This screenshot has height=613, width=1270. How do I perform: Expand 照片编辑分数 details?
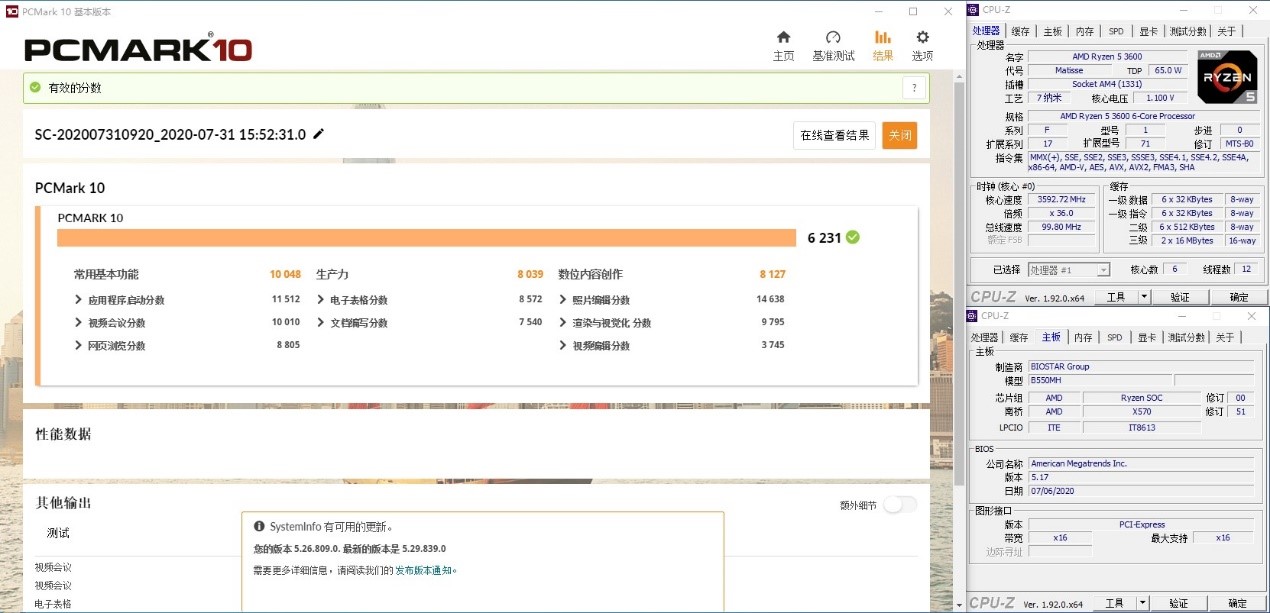pyautogui.click(x=563, y=300)
